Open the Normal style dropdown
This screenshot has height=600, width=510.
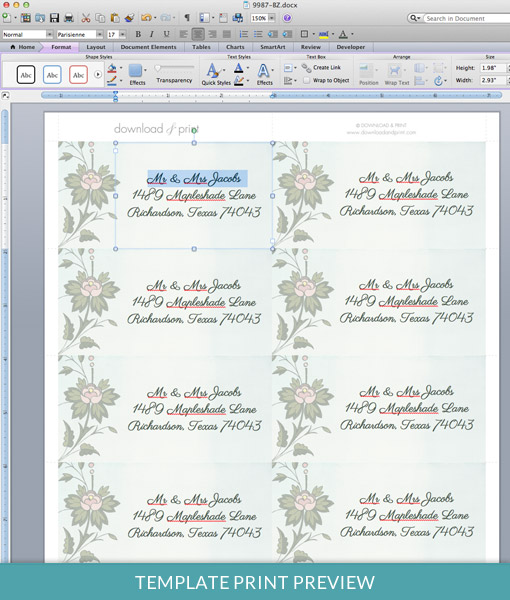(49, 34)
